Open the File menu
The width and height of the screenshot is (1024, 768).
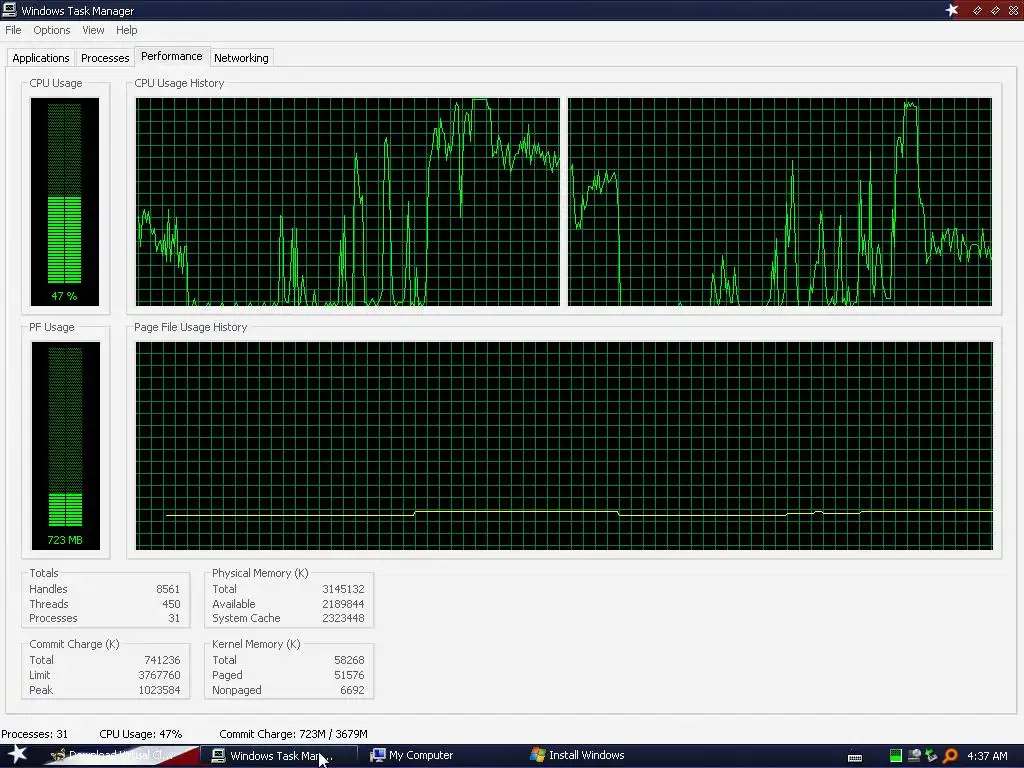(x=13, y=30)
